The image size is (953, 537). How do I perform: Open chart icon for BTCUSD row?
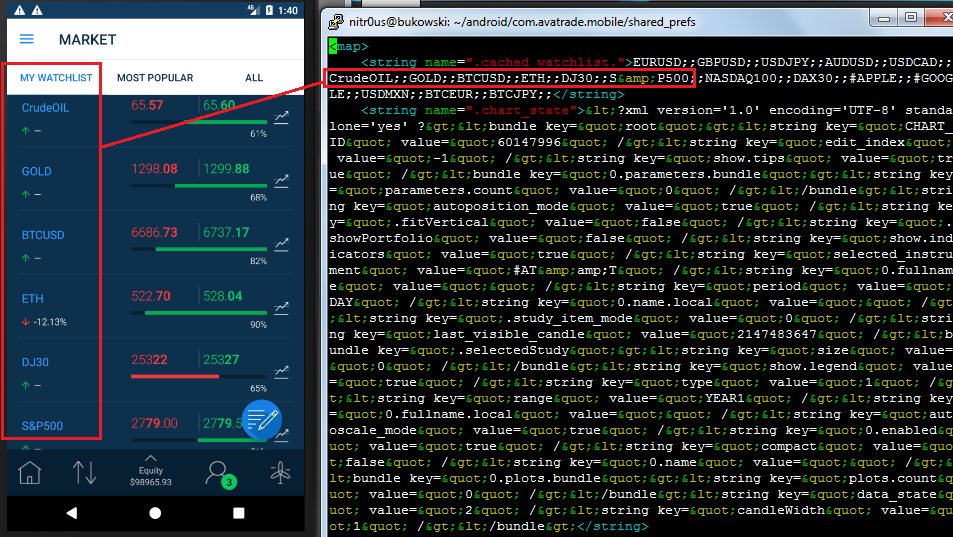coord(281,244)
